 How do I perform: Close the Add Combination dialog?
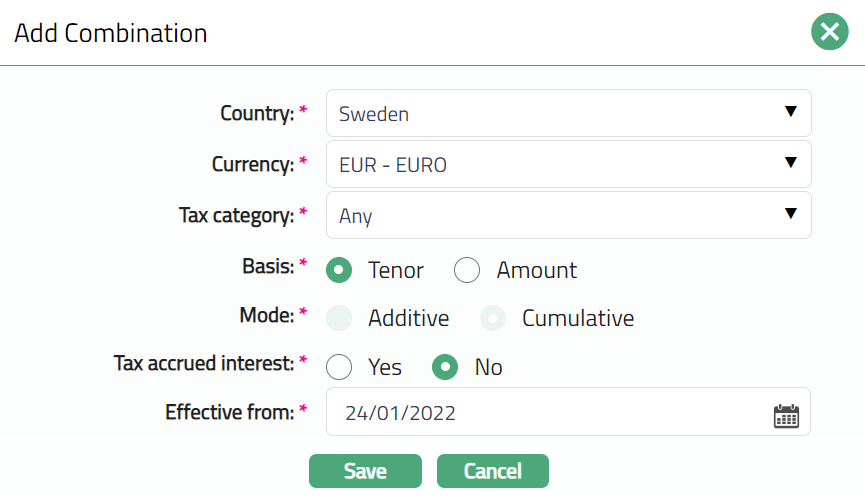point(829,33)
